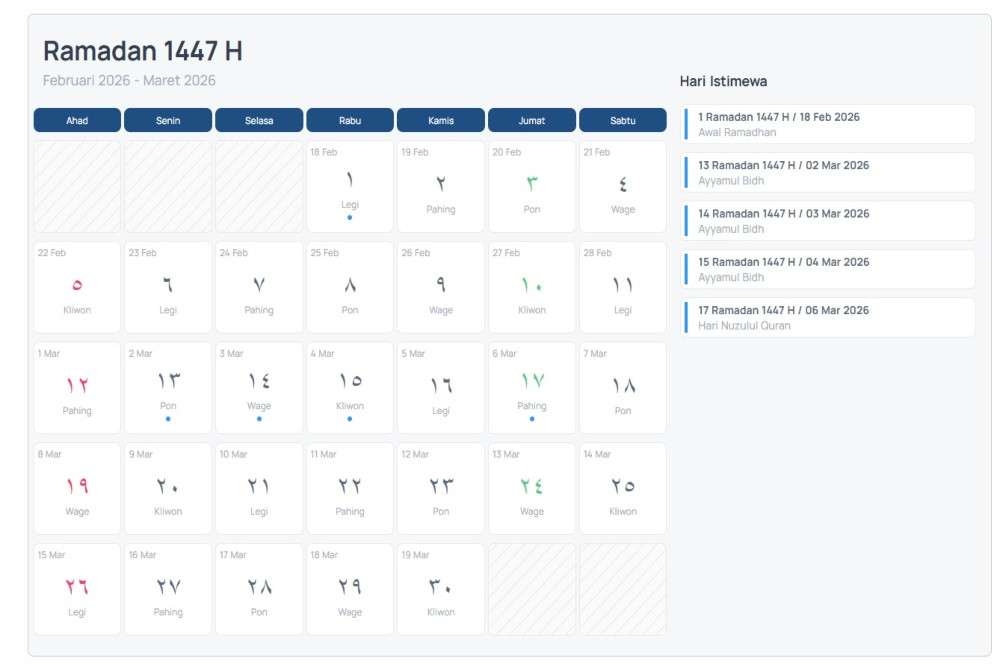Select the 28 Feb Legi date cell
This screenshot has width=1000, height=667.
[622, 287]
